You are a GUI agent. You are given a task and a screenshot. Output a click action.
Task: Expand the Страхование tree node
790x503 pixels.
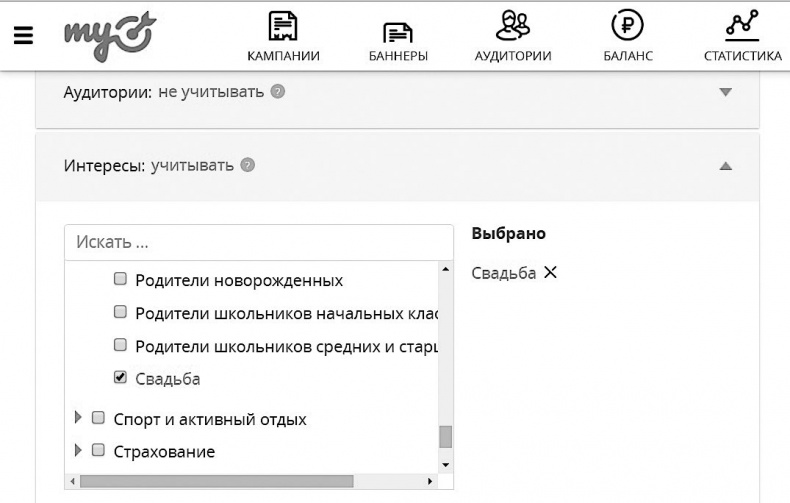click(79, 451)
